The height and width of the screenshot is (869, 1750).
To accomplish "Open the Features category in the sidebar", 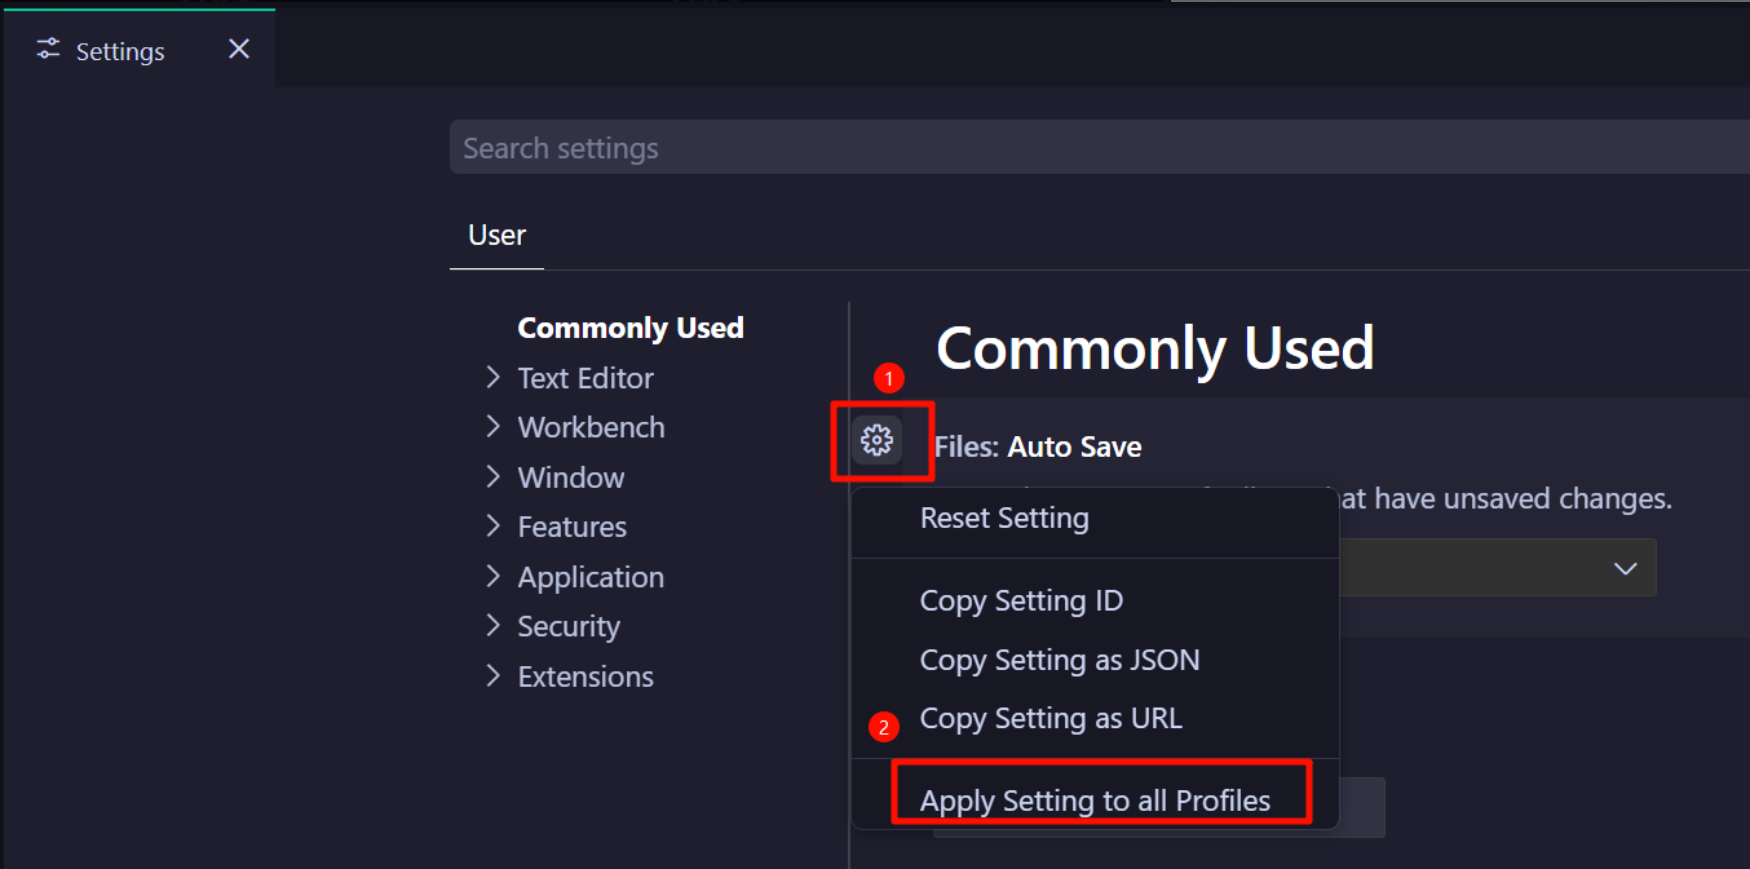I will 571,527.
